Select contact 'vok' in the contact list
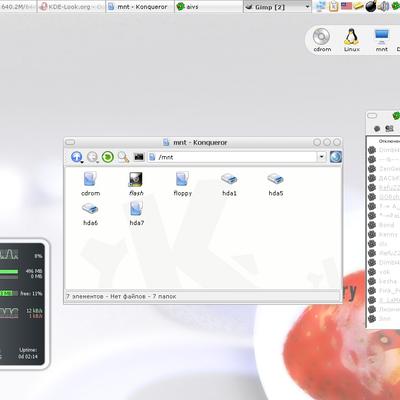The width and height of the screenshot is (400, 400). pyautogui.click(x=383, y=272)
